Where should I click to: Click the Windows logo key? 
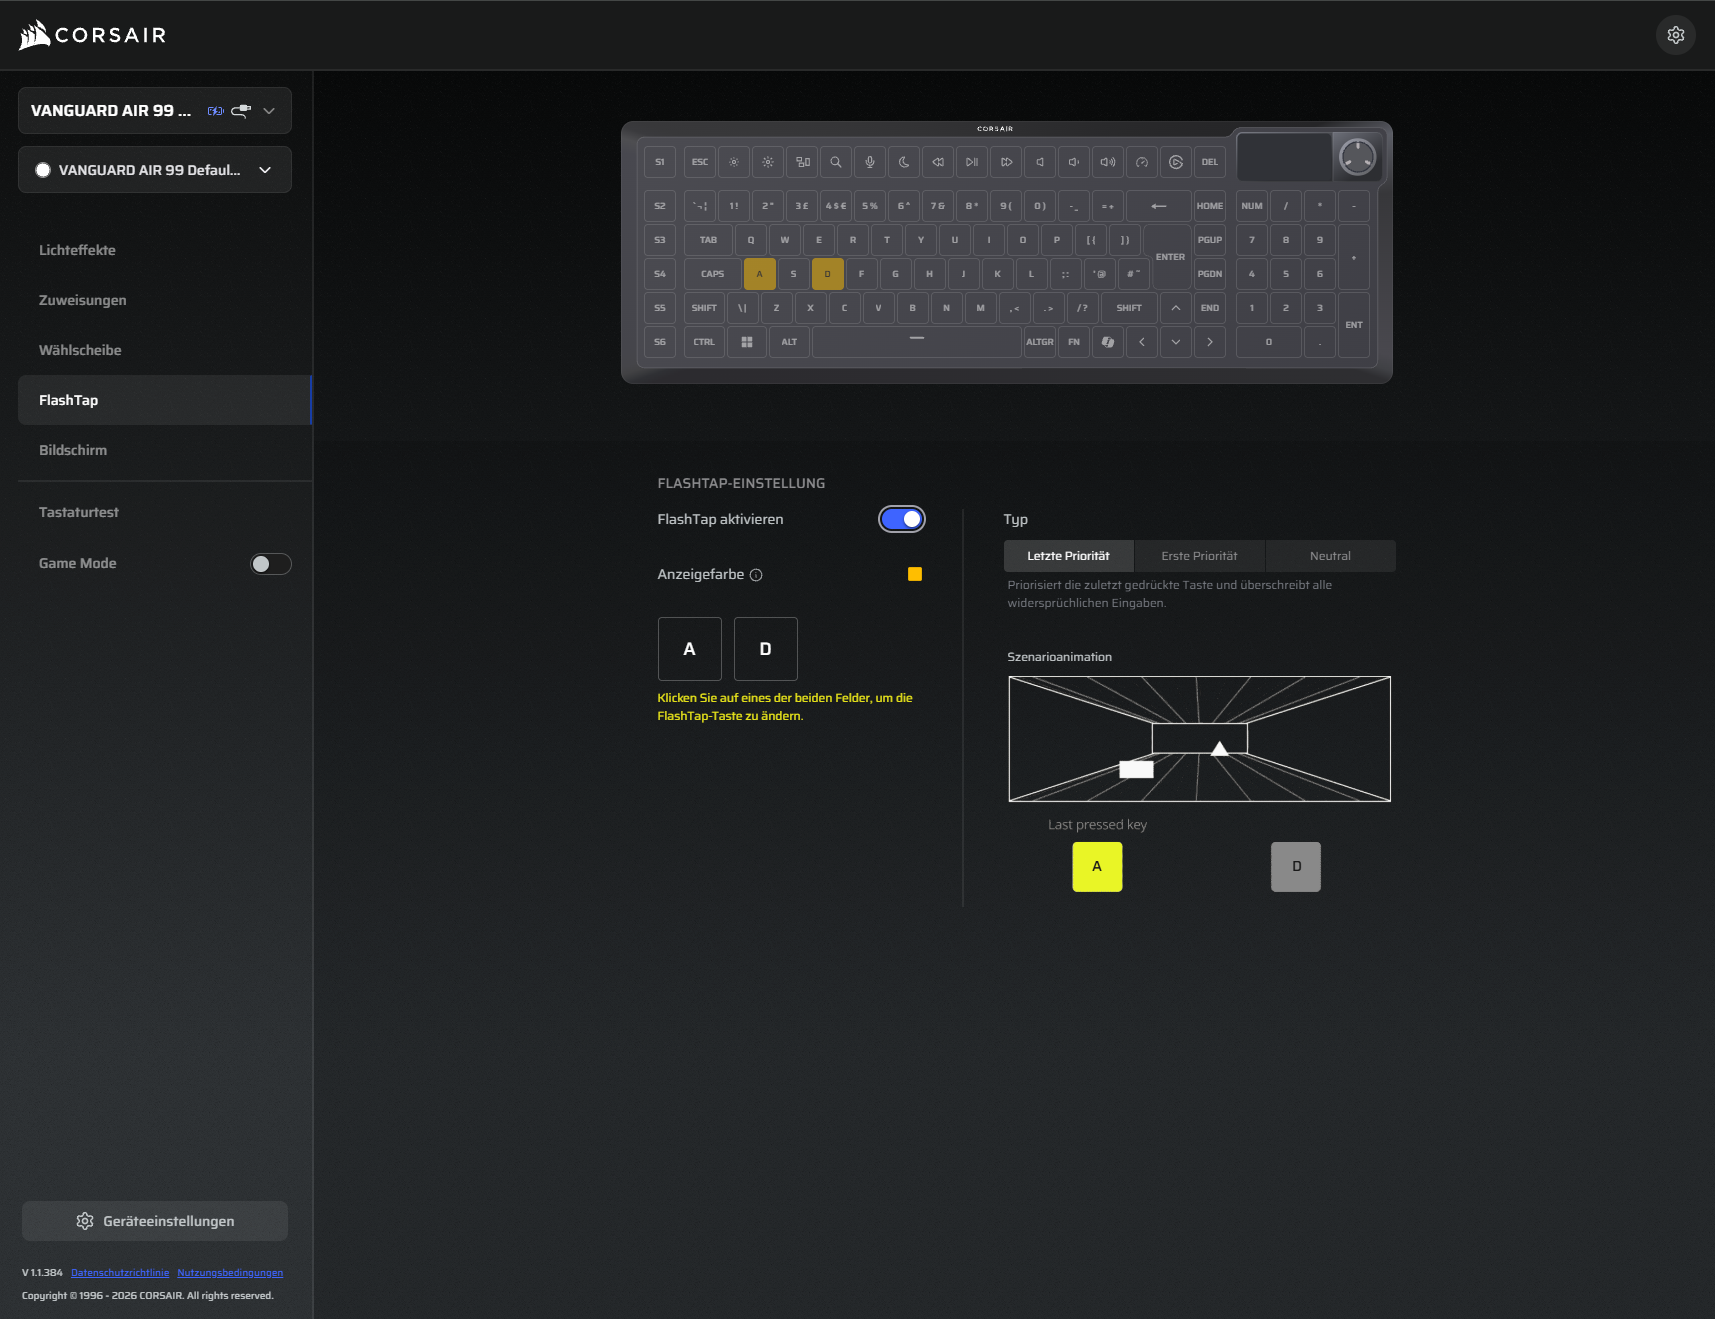[747, 342]
